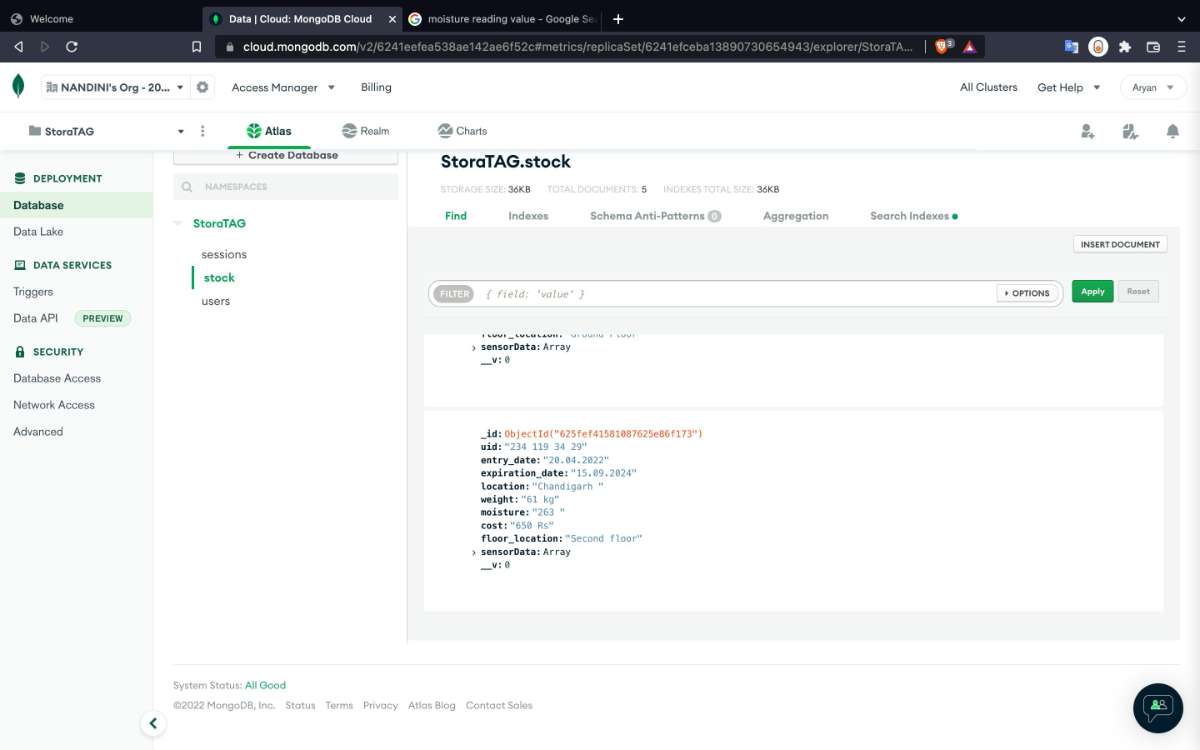Image resolution: width=1200 pixels, height=750 pixels.
Task: Click the browser forward arrow
Action: 45,46
